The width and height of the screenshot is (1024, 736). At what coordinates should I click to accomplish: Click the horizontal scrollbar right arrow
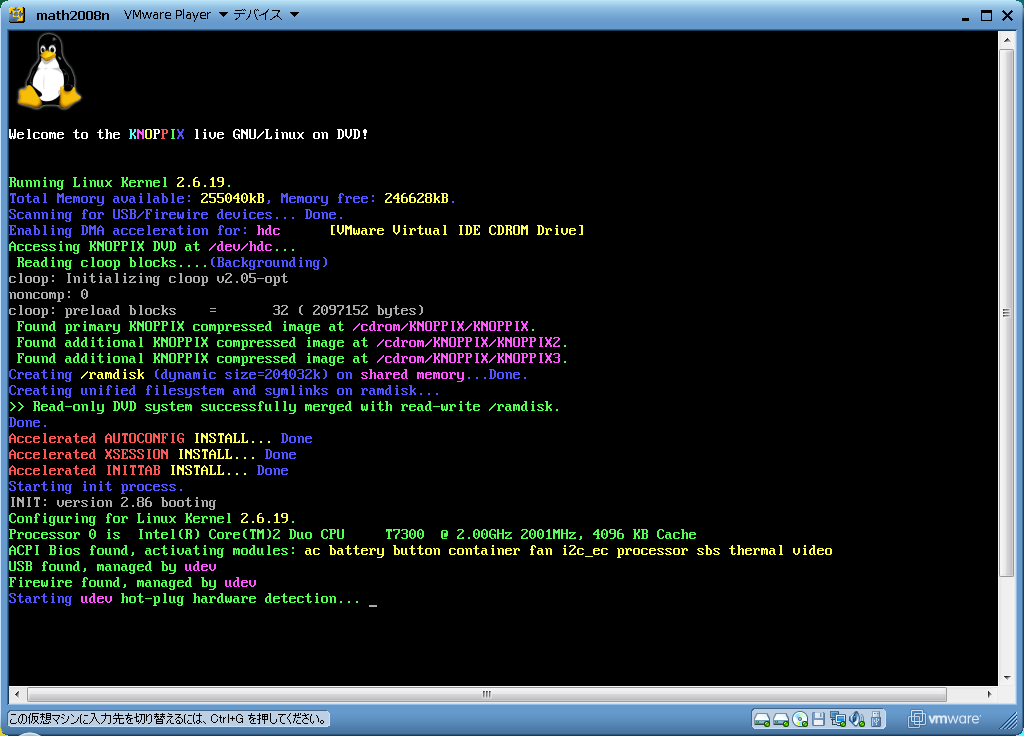tap(989, 694)
